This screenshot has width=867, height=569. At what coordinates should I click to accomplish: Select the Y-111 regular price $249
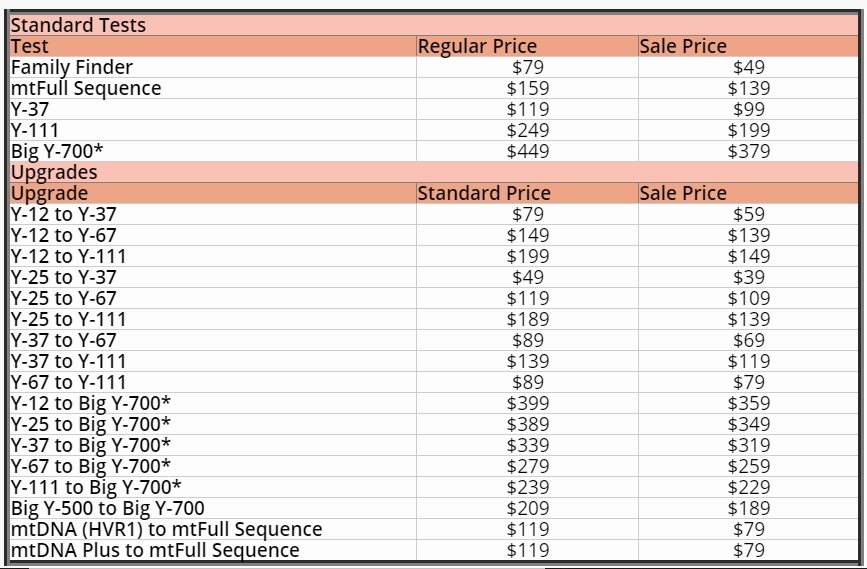pyautogui.click(x=527, y=130)
